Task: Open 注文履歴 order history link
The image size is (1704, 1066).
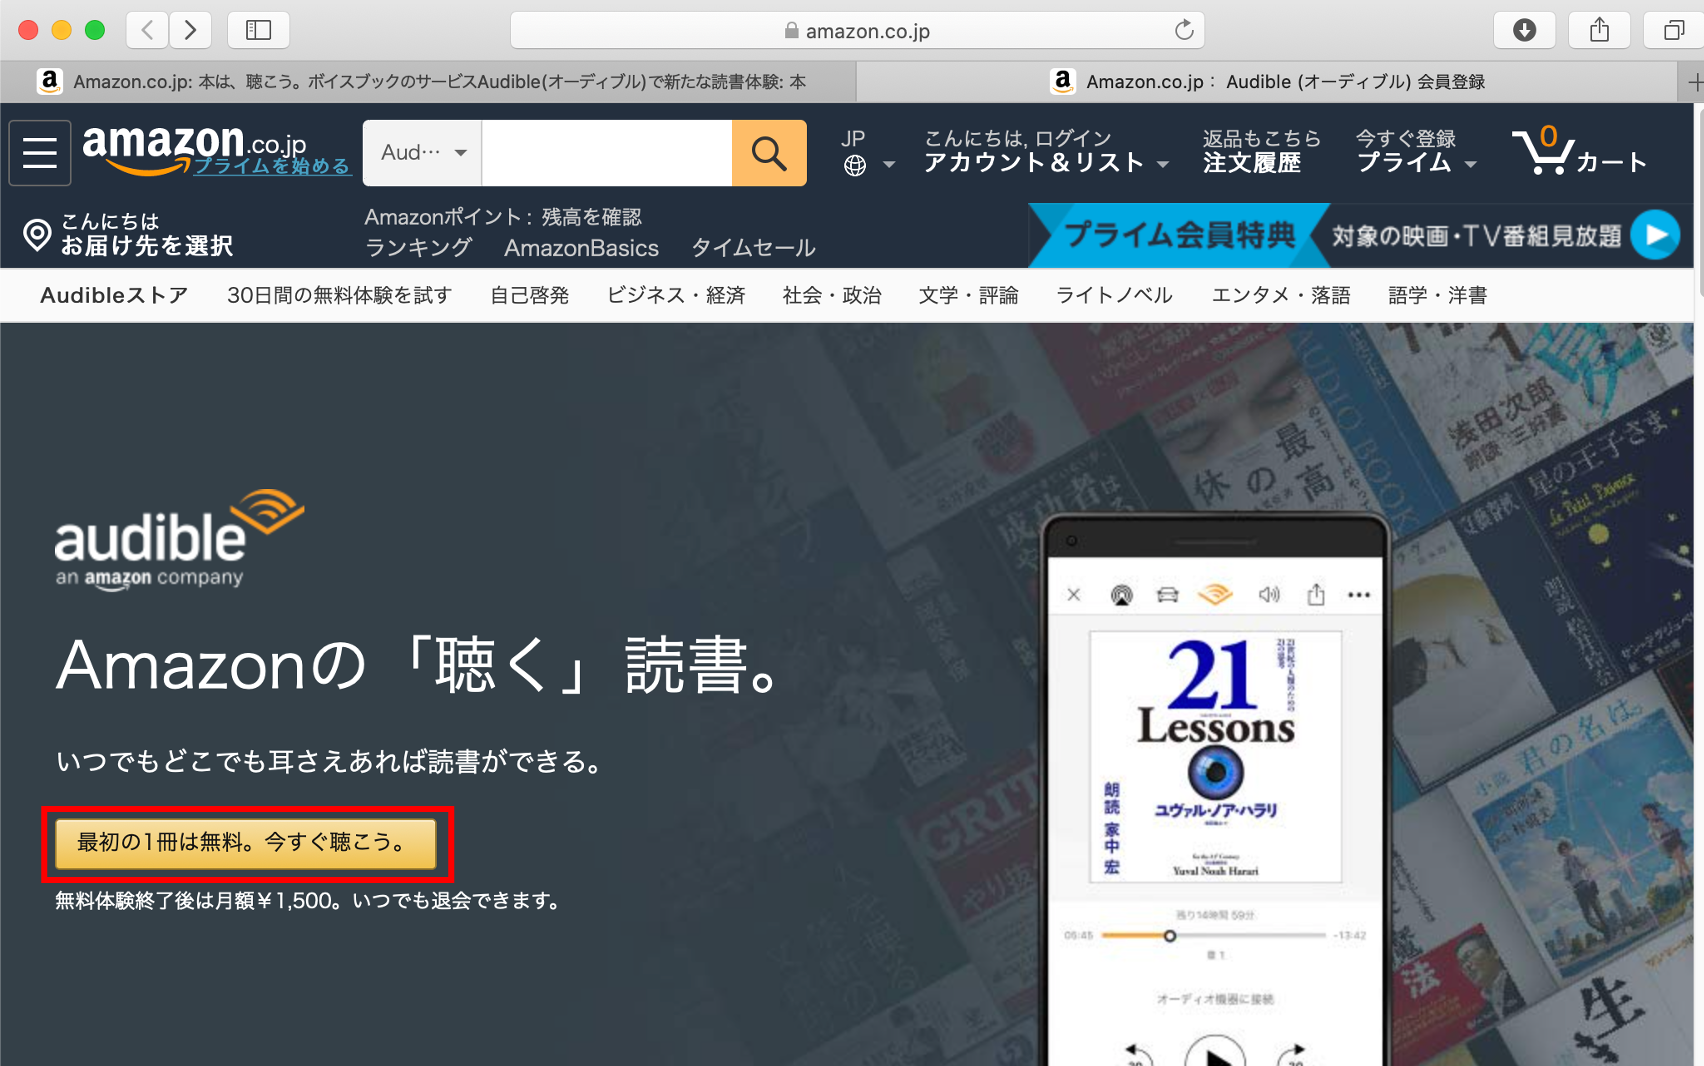Action: 1252,163
